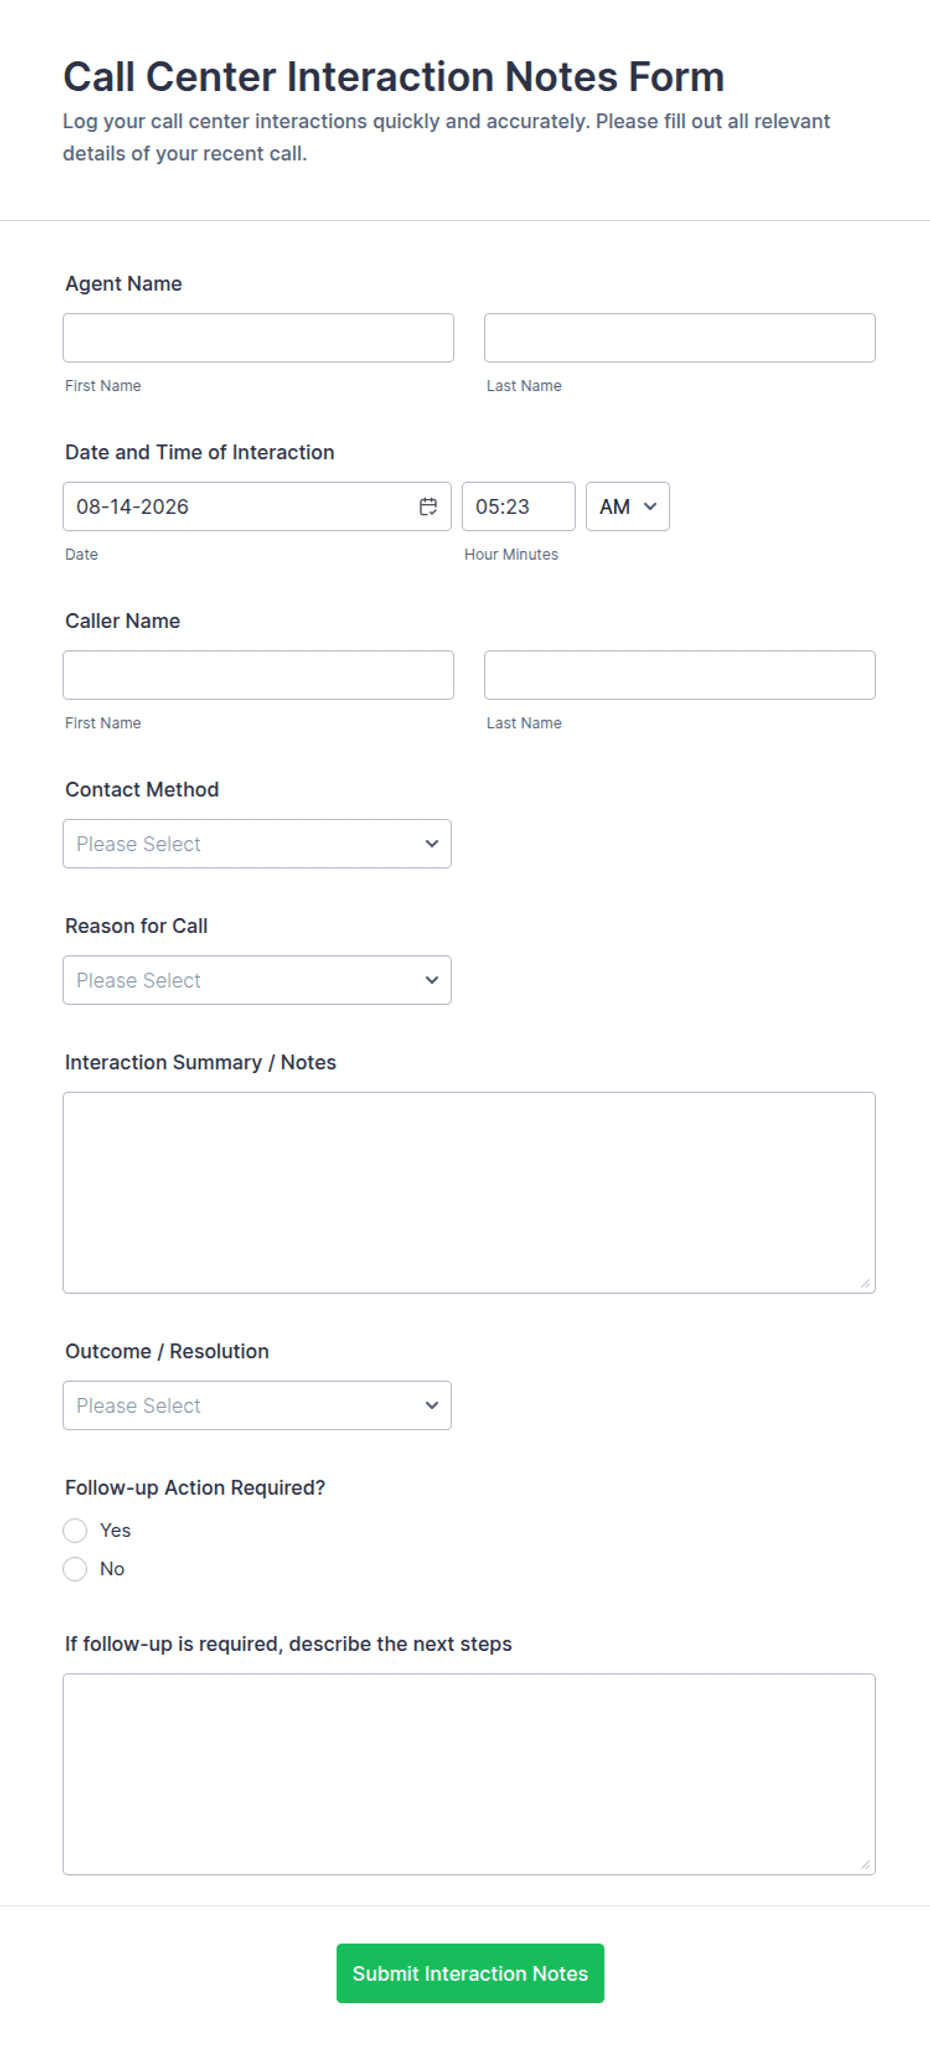This screenshot has height=2052, width=930.
Task: Open the calendar picker icon in Date field
Action: click(x=428, y=507)
